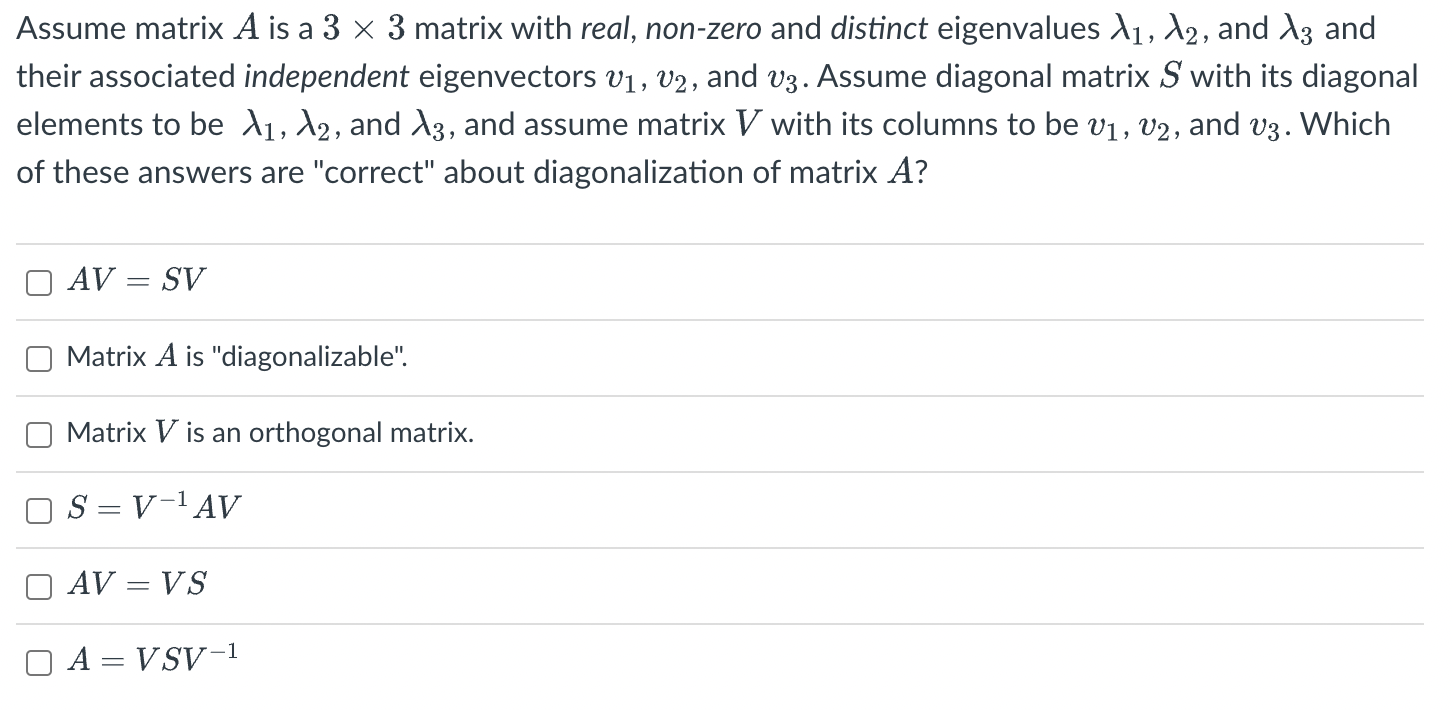Select the answer text "A = VSV⁻¹"
The image size is (1452, 710).
[x=150, y=660]
